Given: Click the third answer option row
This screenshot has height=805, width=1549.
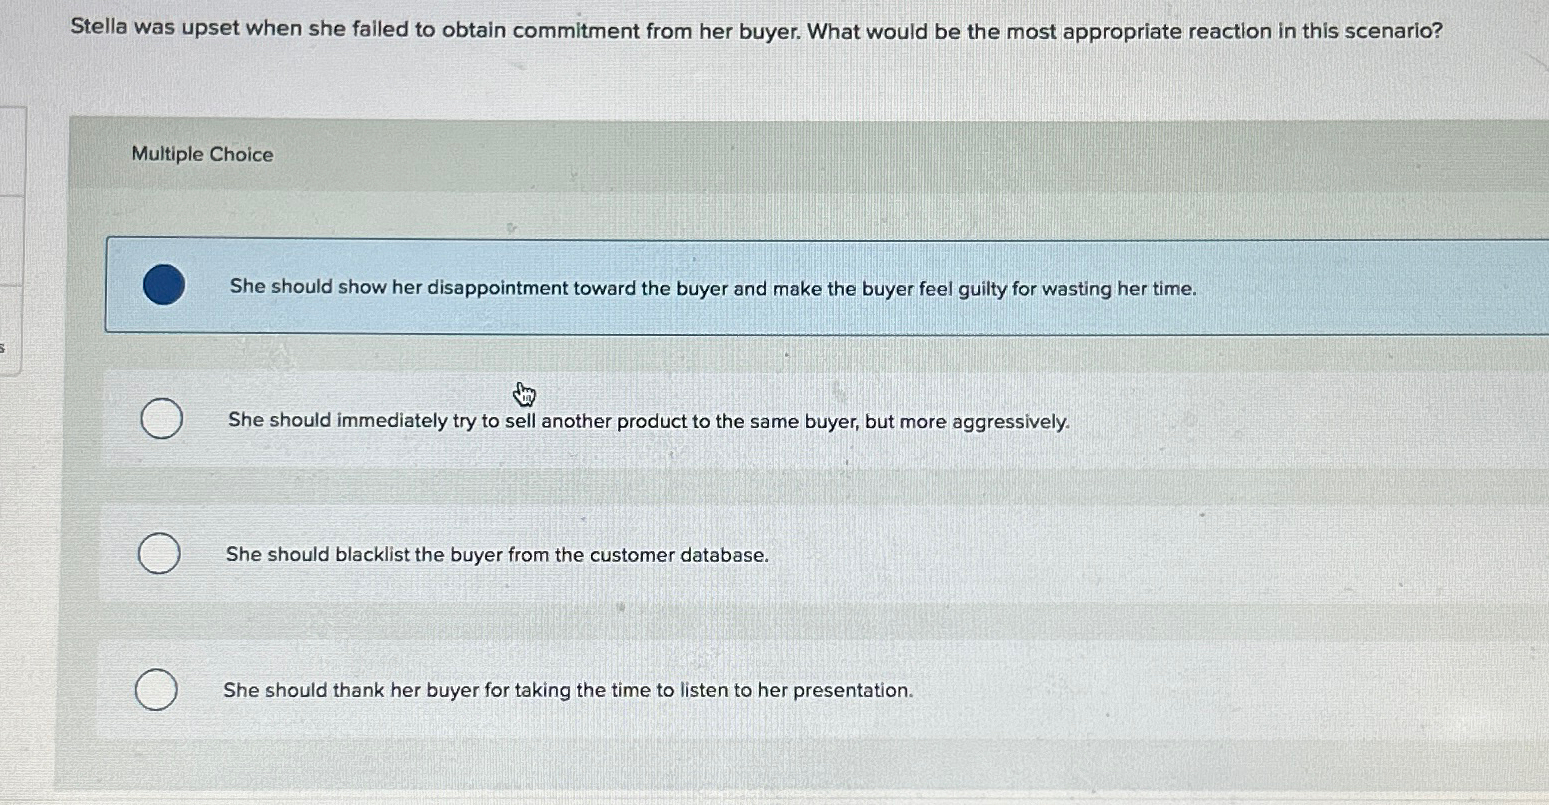Looking at the screenshot, I should tap(700, 553).
